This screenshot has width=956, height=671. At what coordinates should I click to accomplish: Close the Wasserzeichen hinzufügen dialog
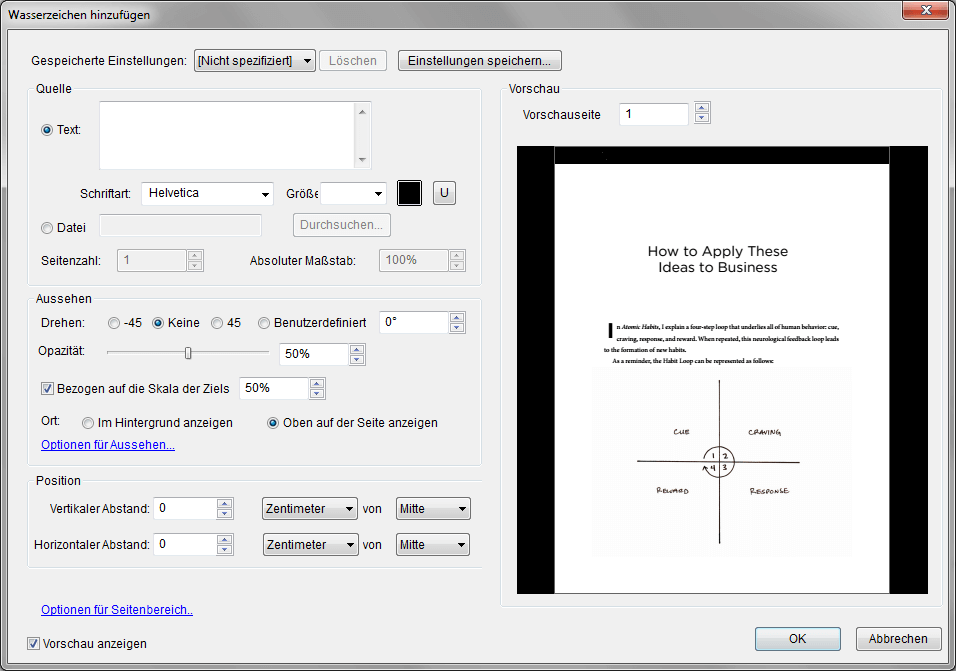924,11
